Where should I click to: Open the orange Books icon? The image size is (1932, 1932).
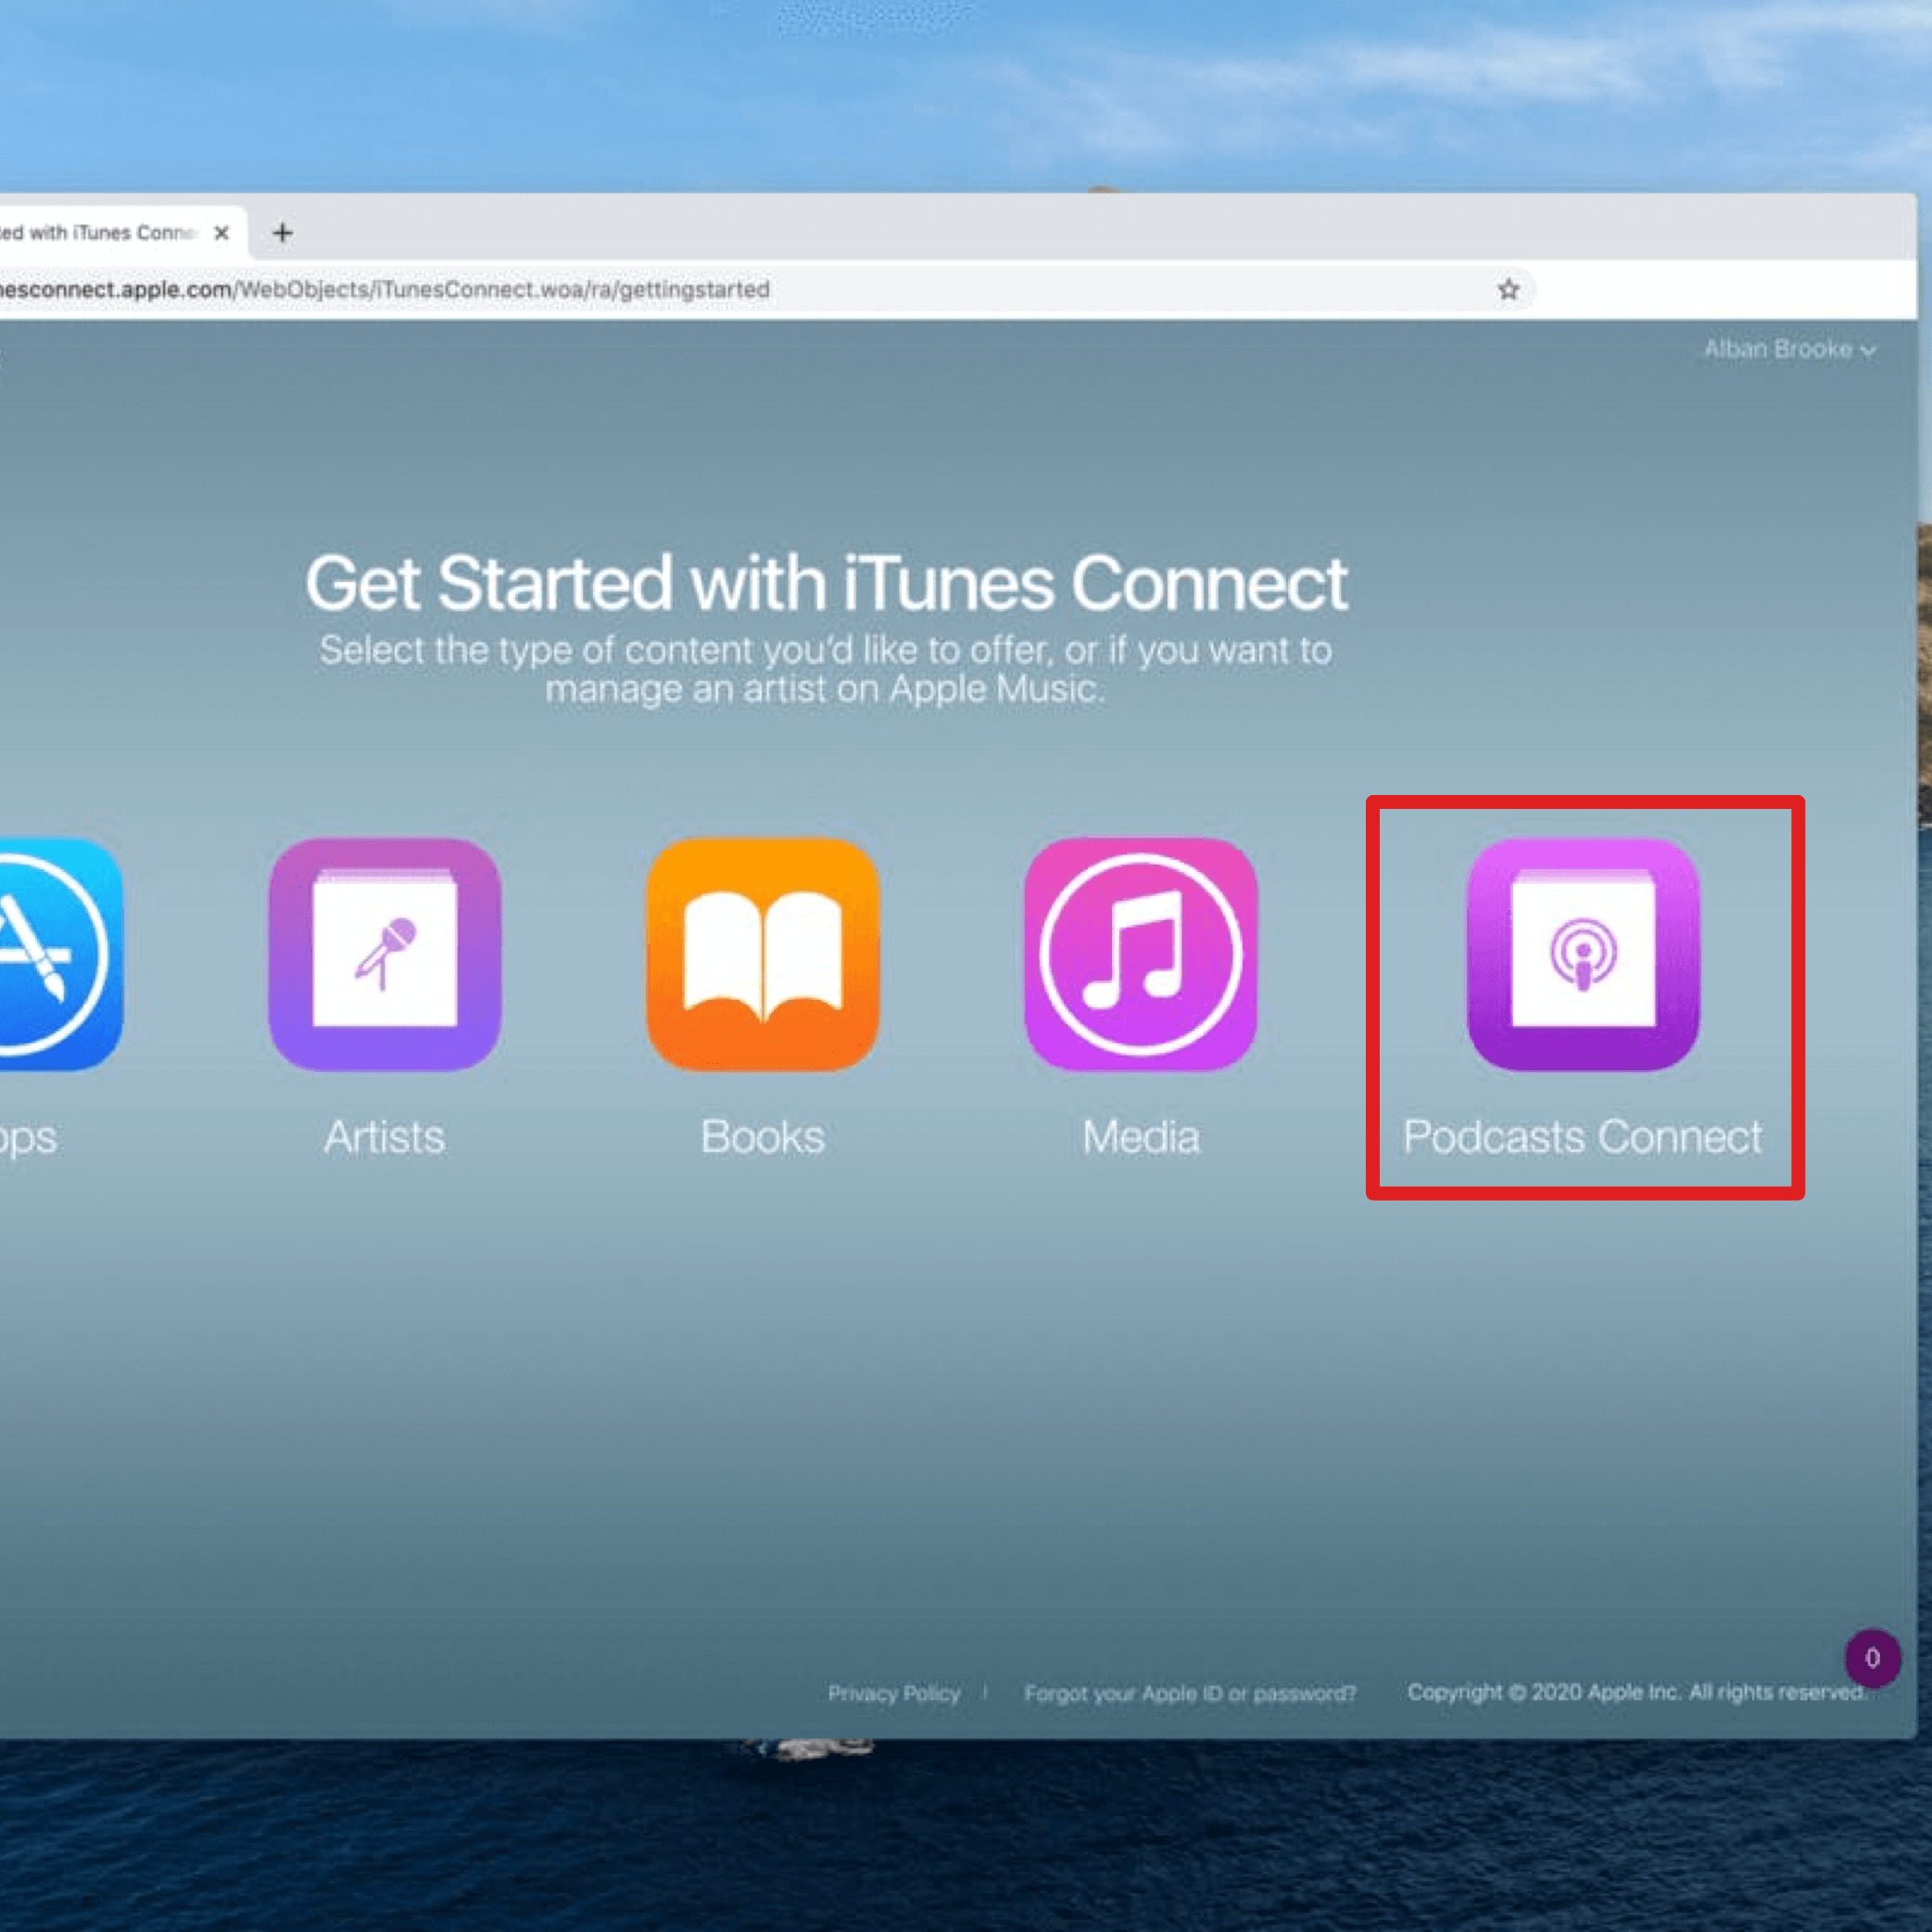763,954
